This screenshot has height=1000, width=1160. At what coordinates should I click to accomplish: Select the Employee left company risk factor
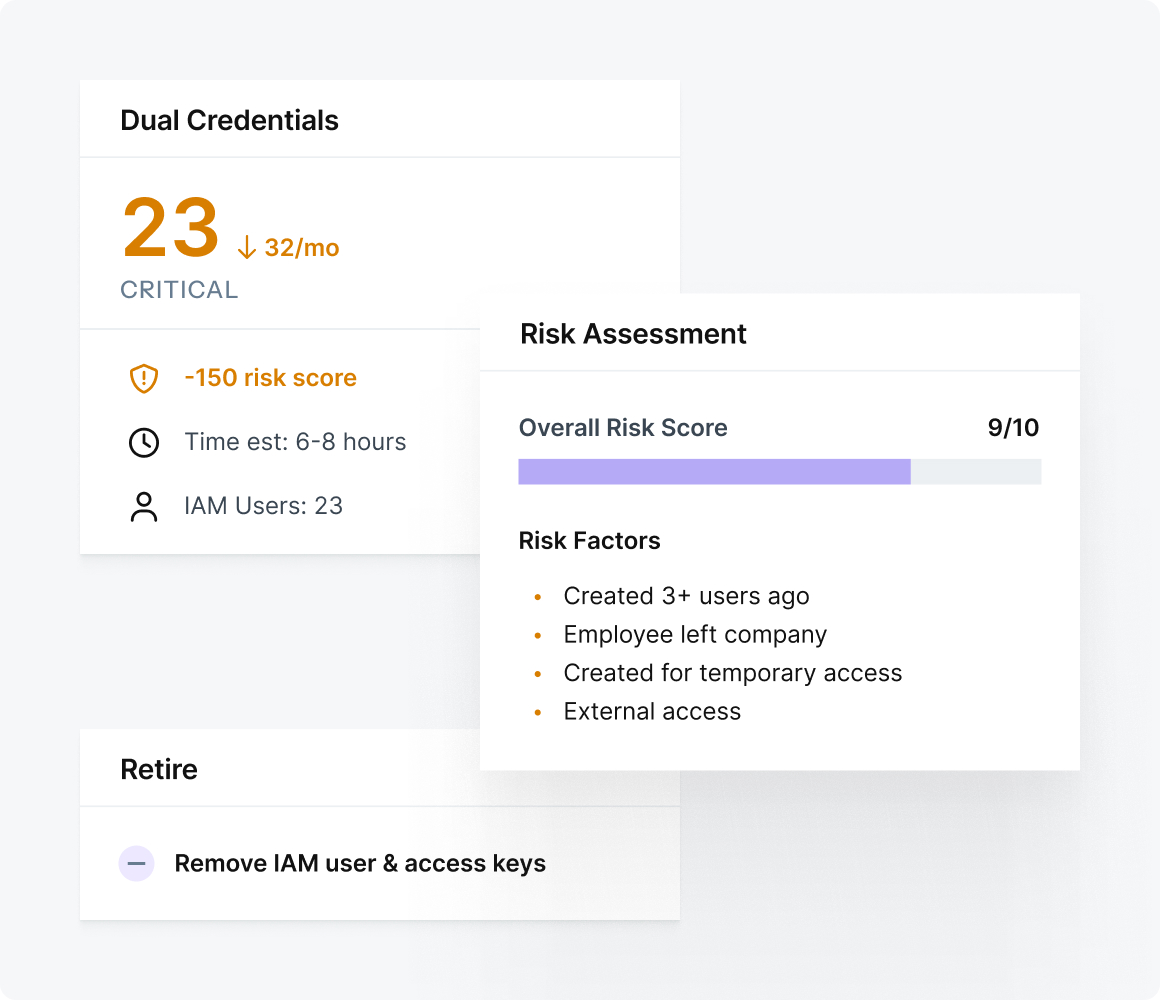pos(695,635)
